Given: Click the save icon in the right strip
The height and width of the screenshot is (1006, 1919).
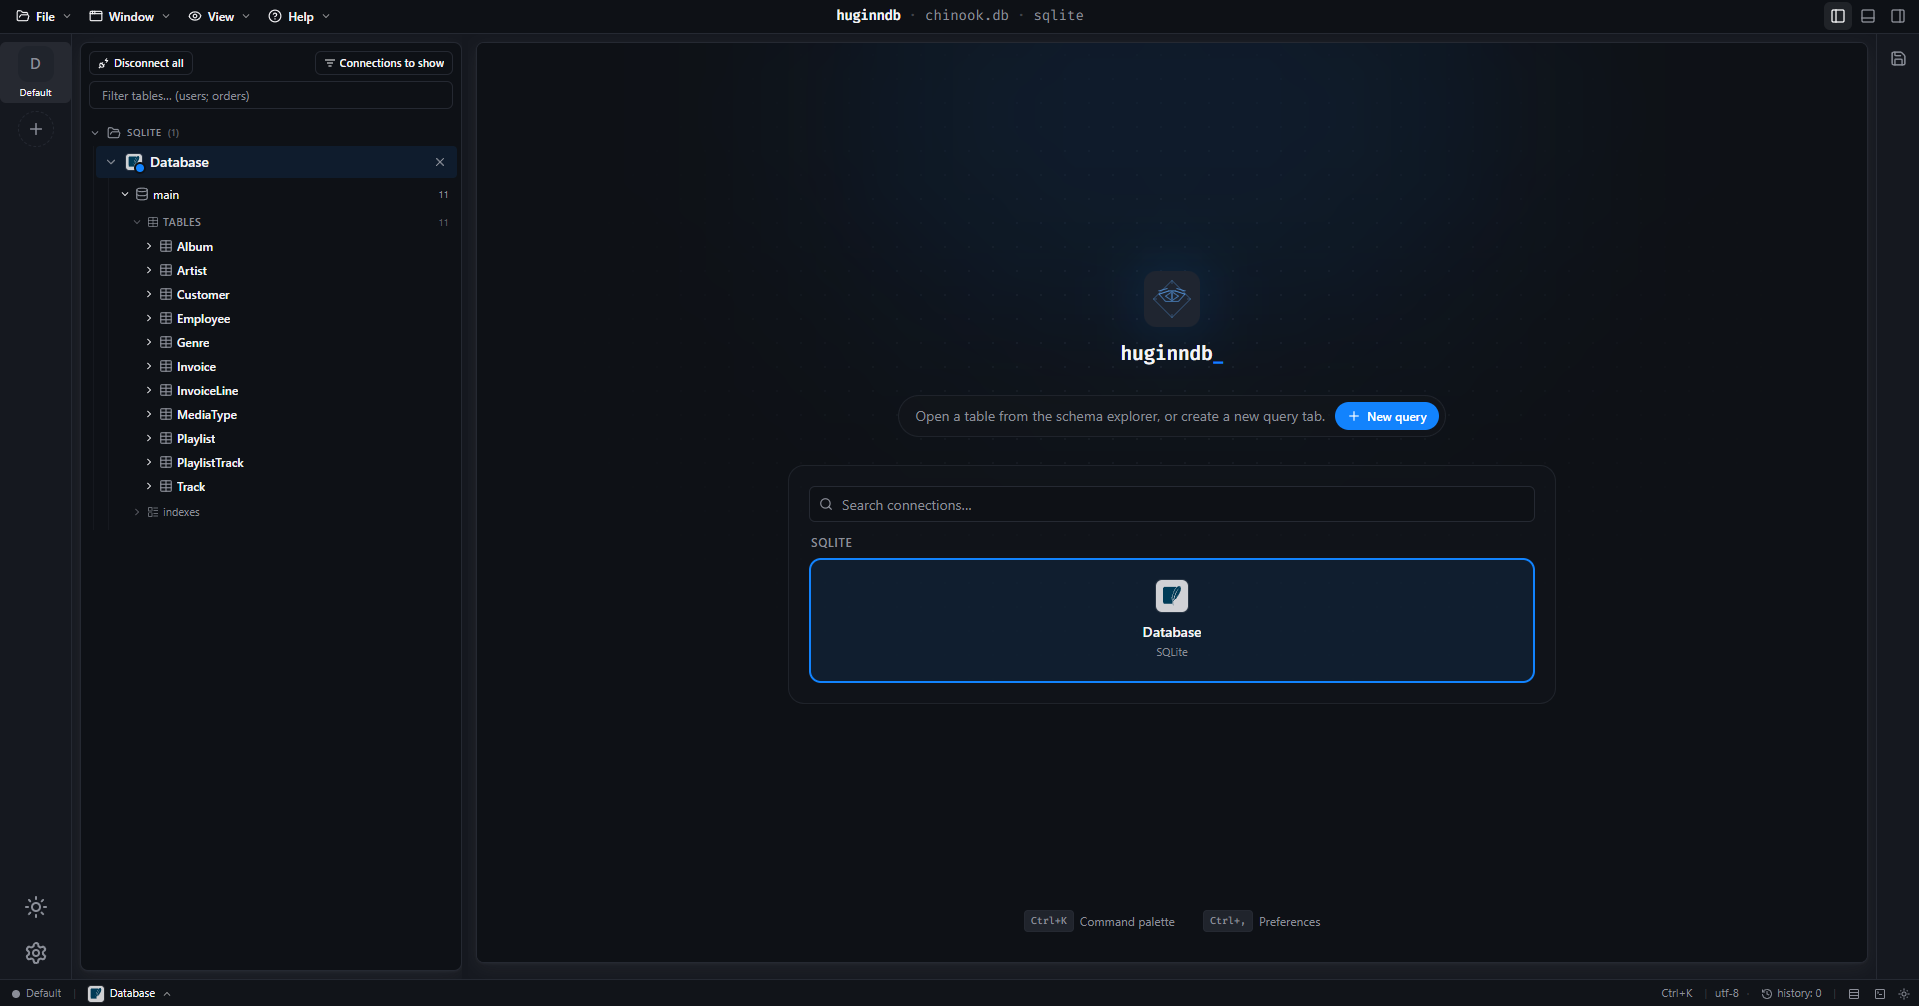Looking at the screenshot, I should [1898, 59].
